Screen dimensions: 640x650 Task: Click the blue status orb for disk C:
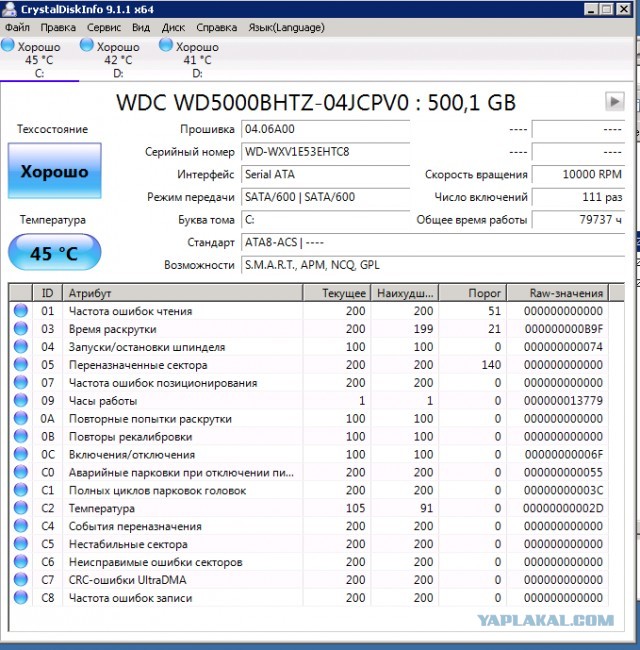(x=8, y=45)
